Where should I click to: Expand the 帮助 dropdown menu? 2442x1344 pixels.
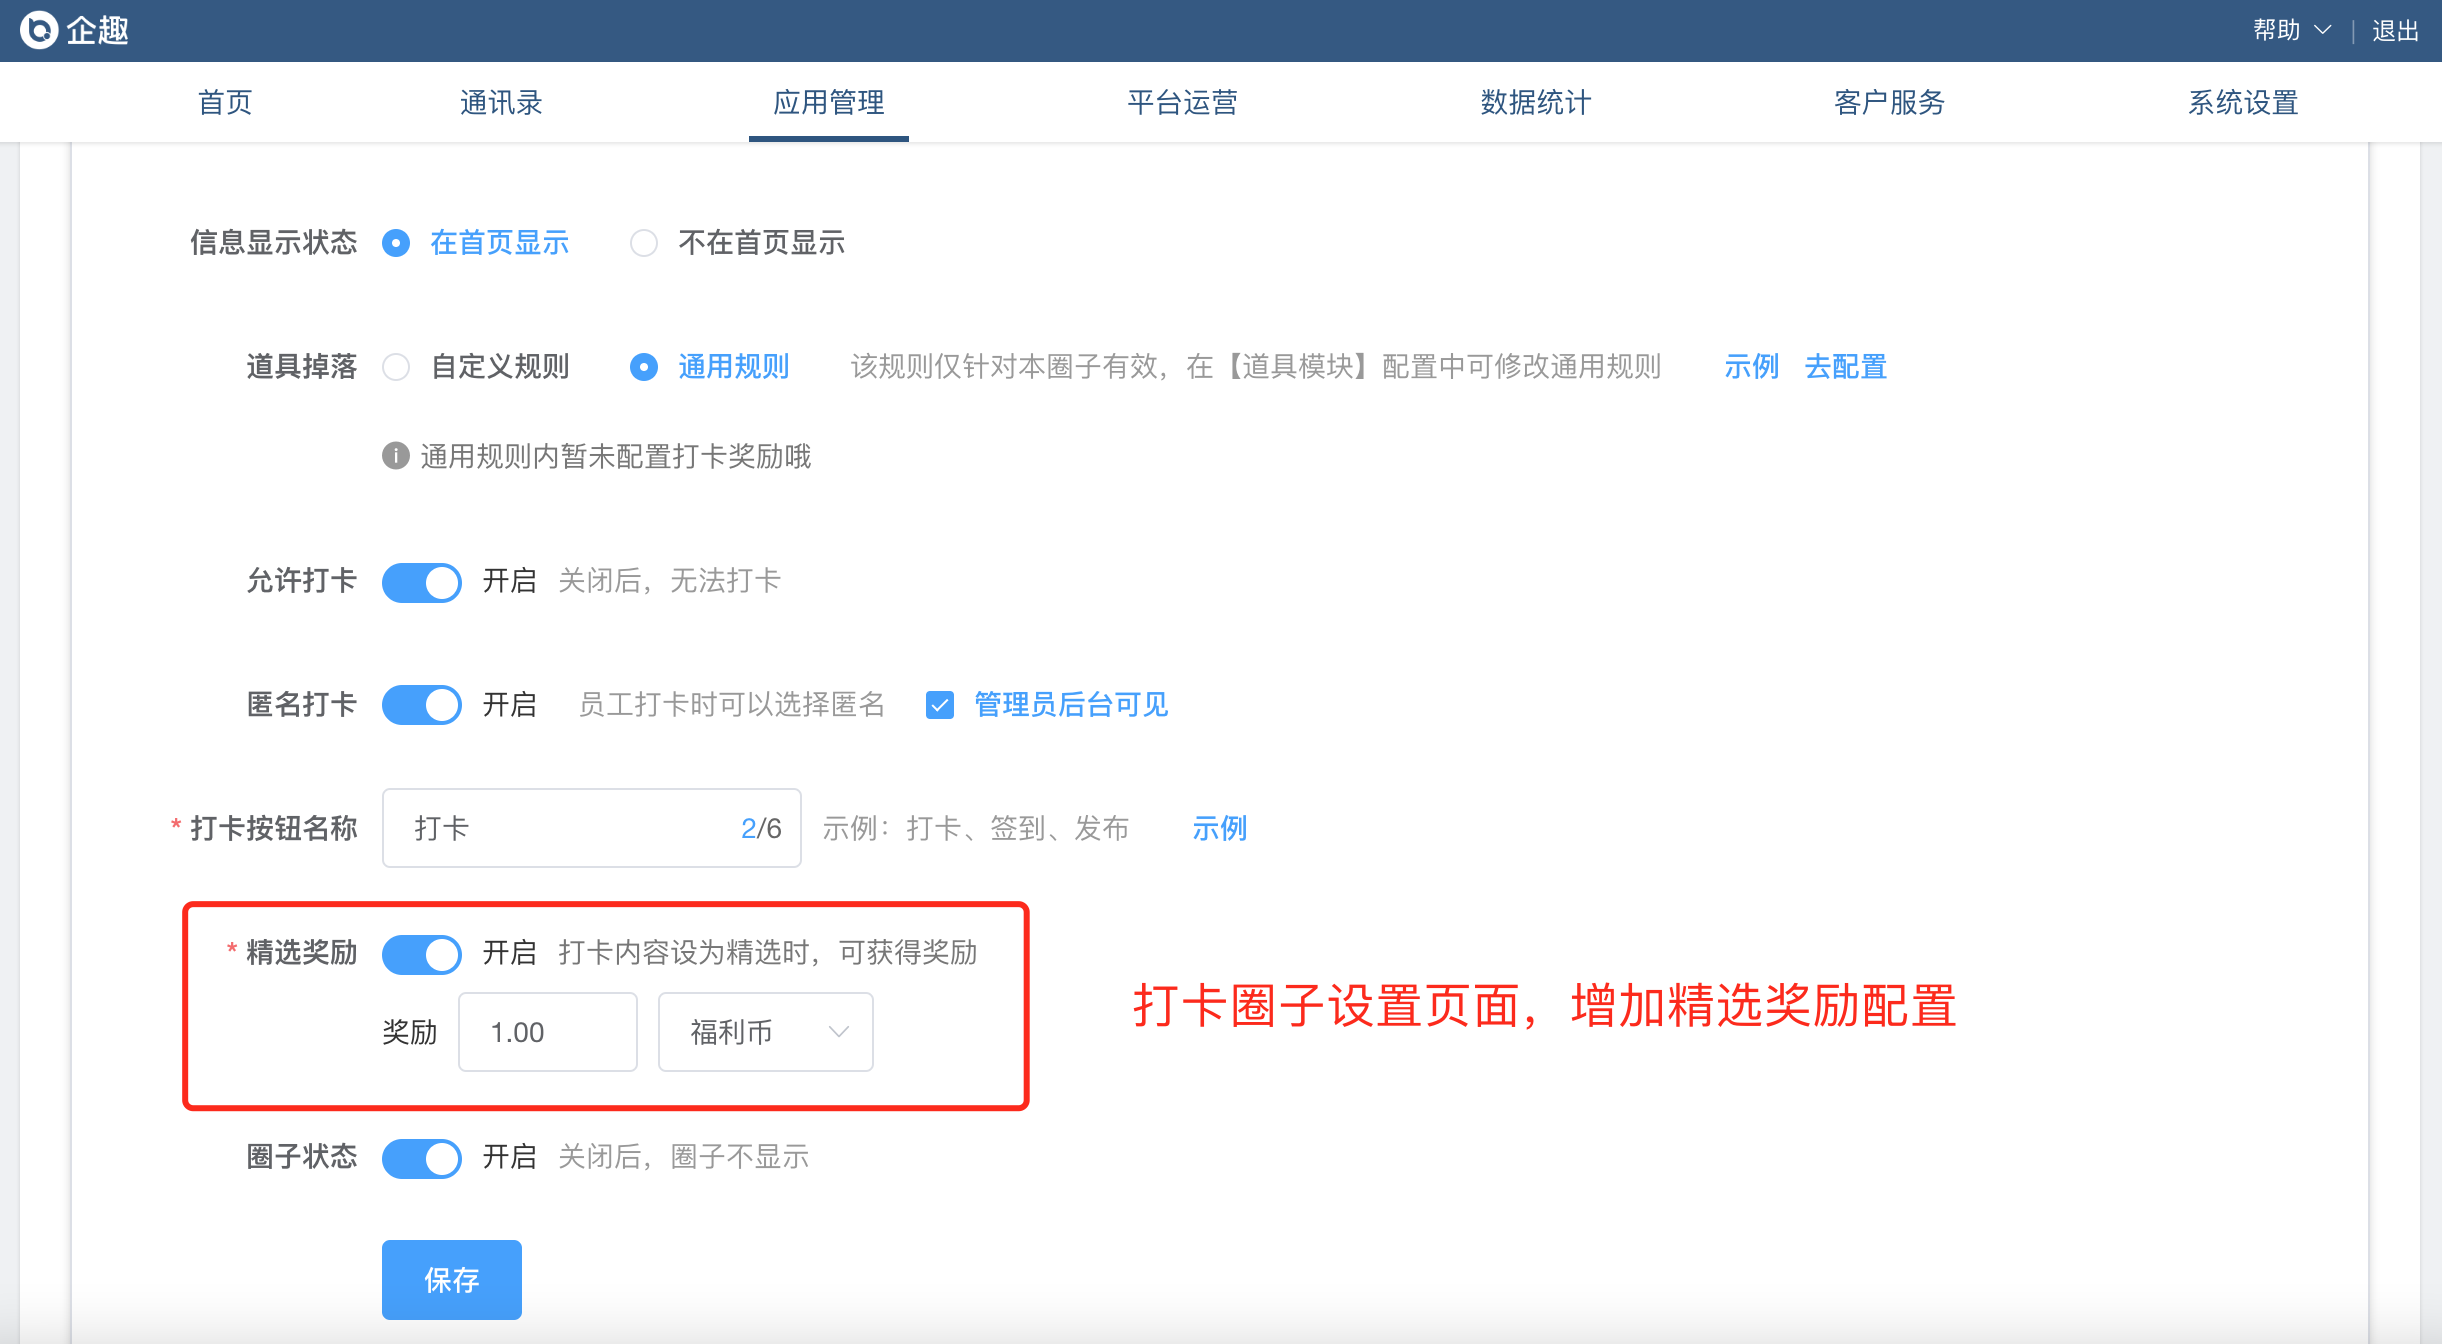click(x=2292, y=30)
